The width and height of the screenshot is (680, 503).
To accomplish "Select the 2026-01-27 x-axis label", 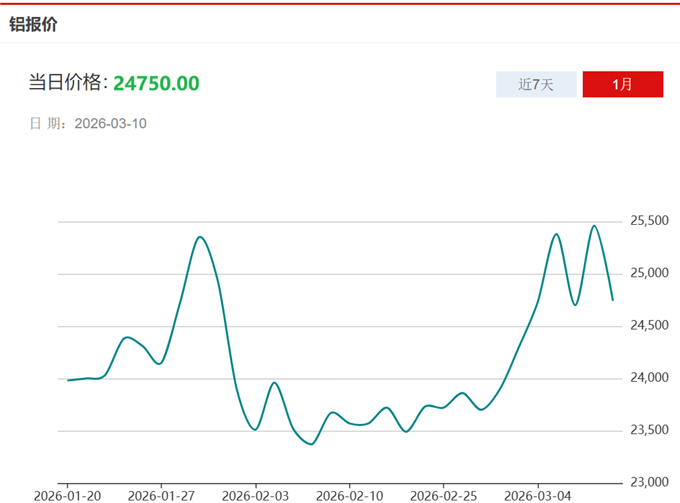I will (x=161, y=495).
